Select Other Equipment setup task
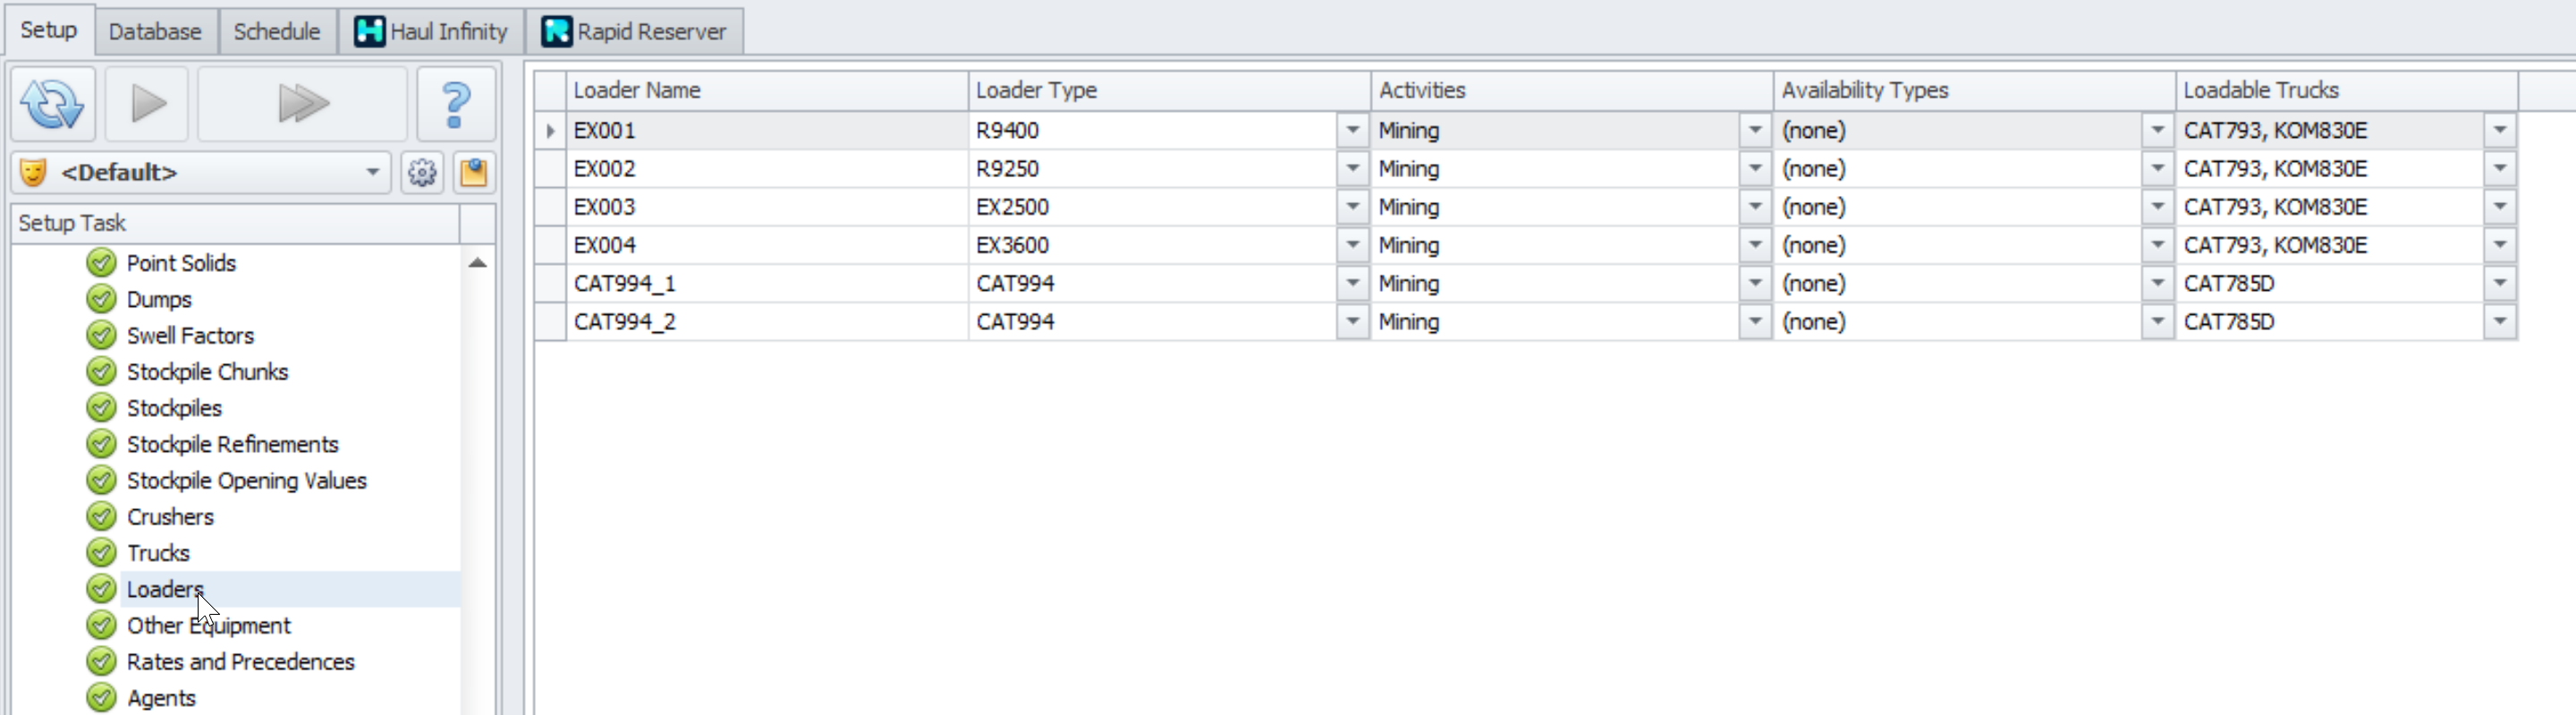The height and width of the screenshot is (715, 2576). pos(208,626)
